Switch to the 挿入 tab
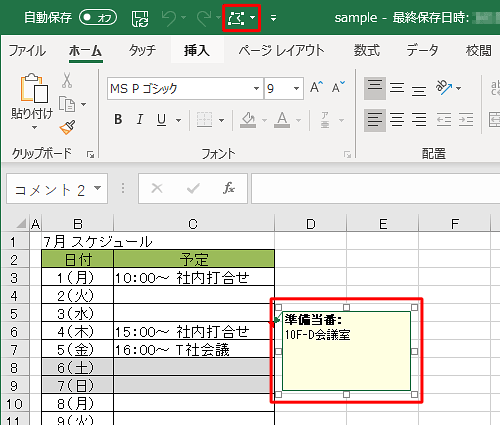Screen dimensions: 500x425 (x=197, y=51)
